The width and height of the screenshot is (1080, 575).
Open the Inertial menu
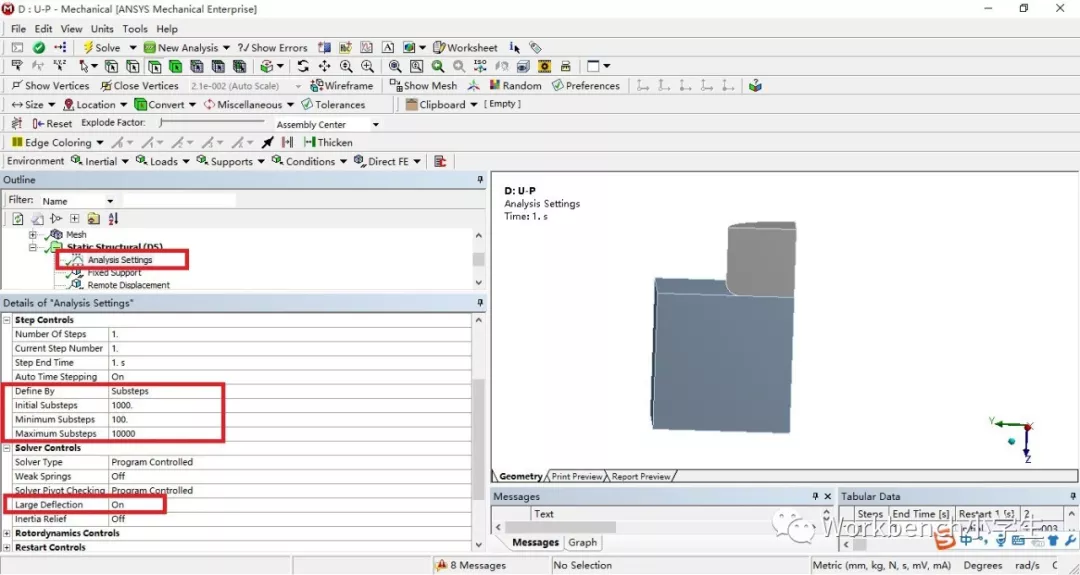[99, 161]
